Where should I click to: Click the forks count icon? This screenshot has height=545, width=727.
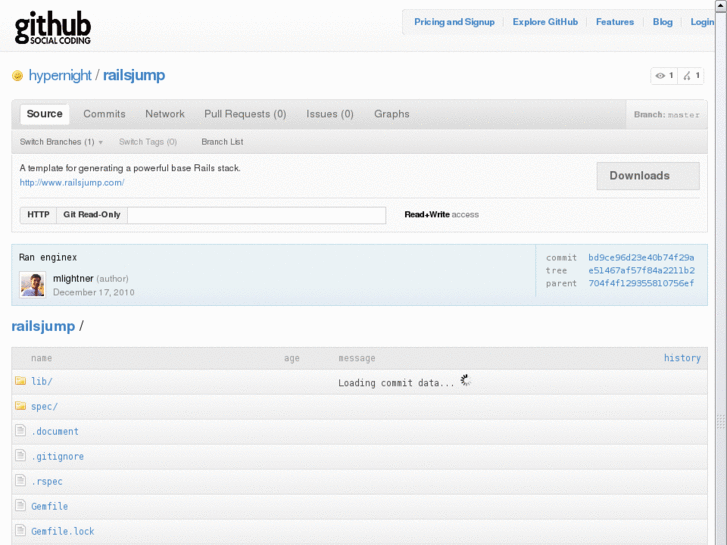(x=687, y=76)
